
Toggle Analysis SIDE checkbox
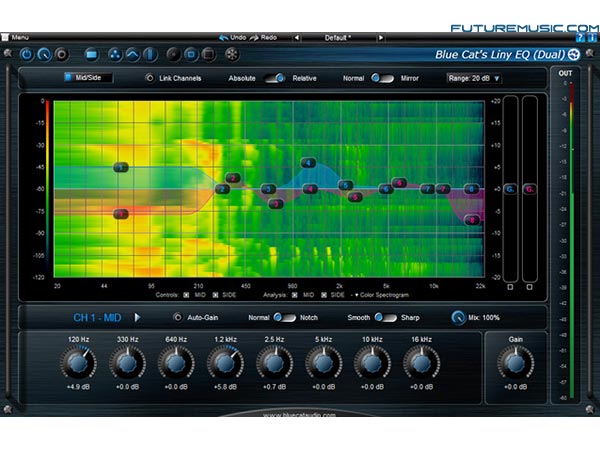pyautogui.click(x=324, y=295)
